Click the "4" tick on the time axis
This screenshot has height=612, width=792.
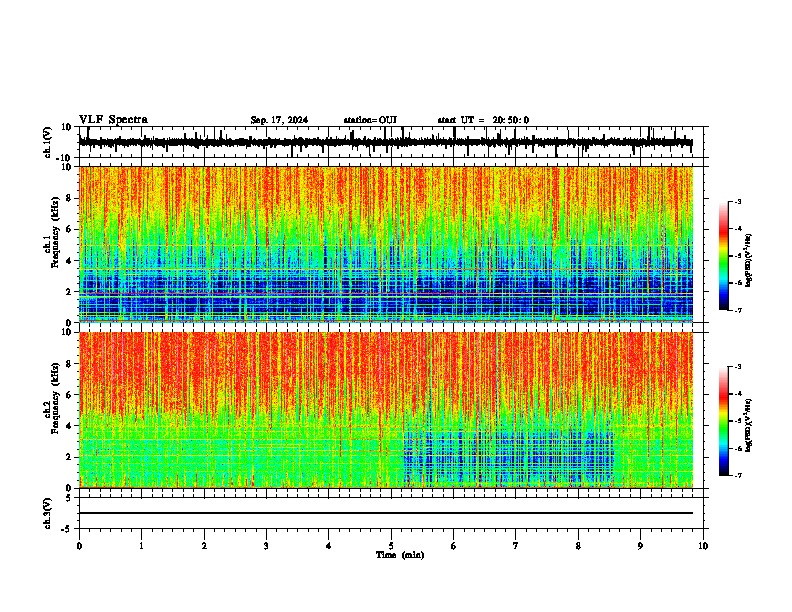329,546
